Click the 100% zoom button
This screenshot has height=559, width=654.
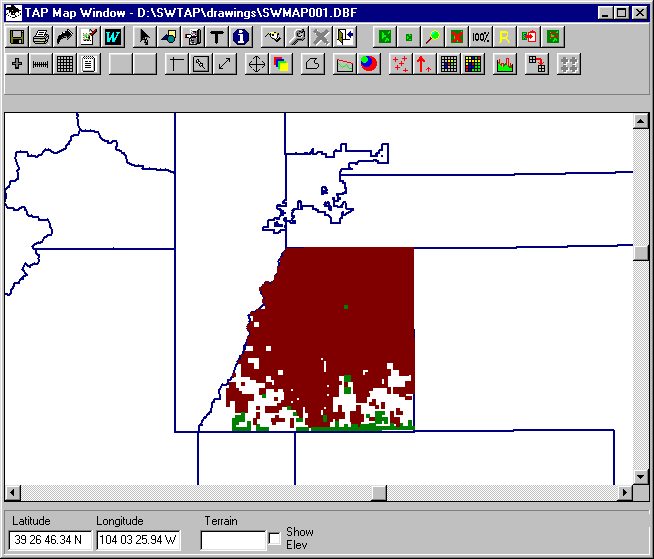480,37
